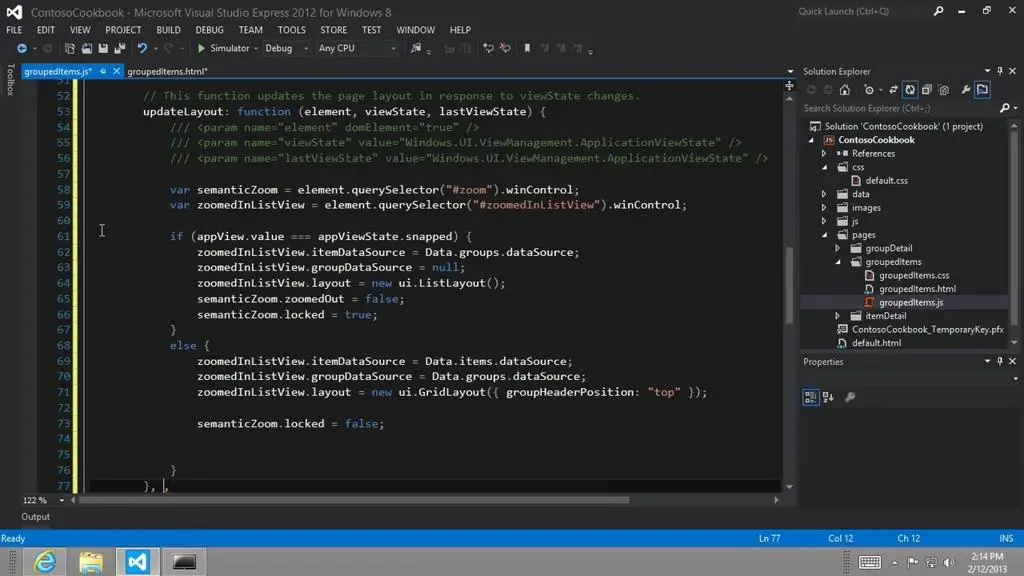
Task: Switch to the groupedItems.html tab
Action: click(x=167, y=71)
